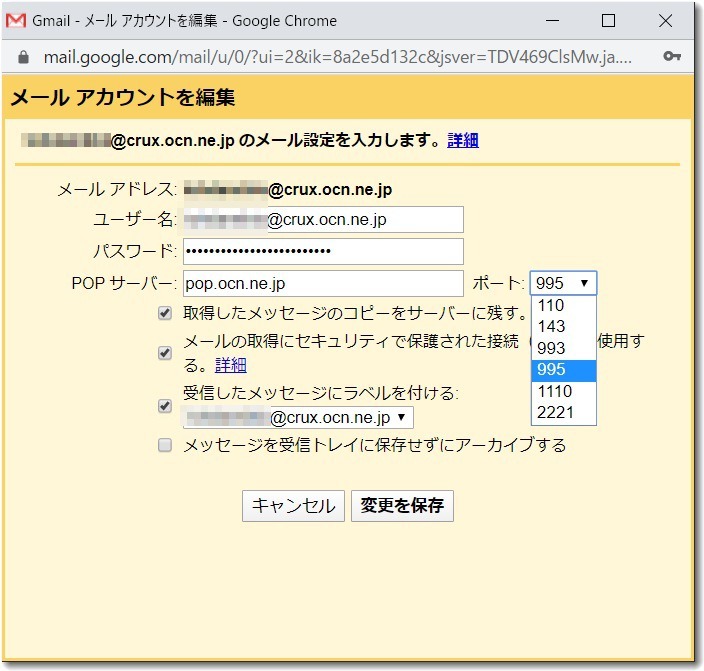The image size is (704, 671).
Task: Enable archive without saving to inbox checkbox
Action: point(165,445)
